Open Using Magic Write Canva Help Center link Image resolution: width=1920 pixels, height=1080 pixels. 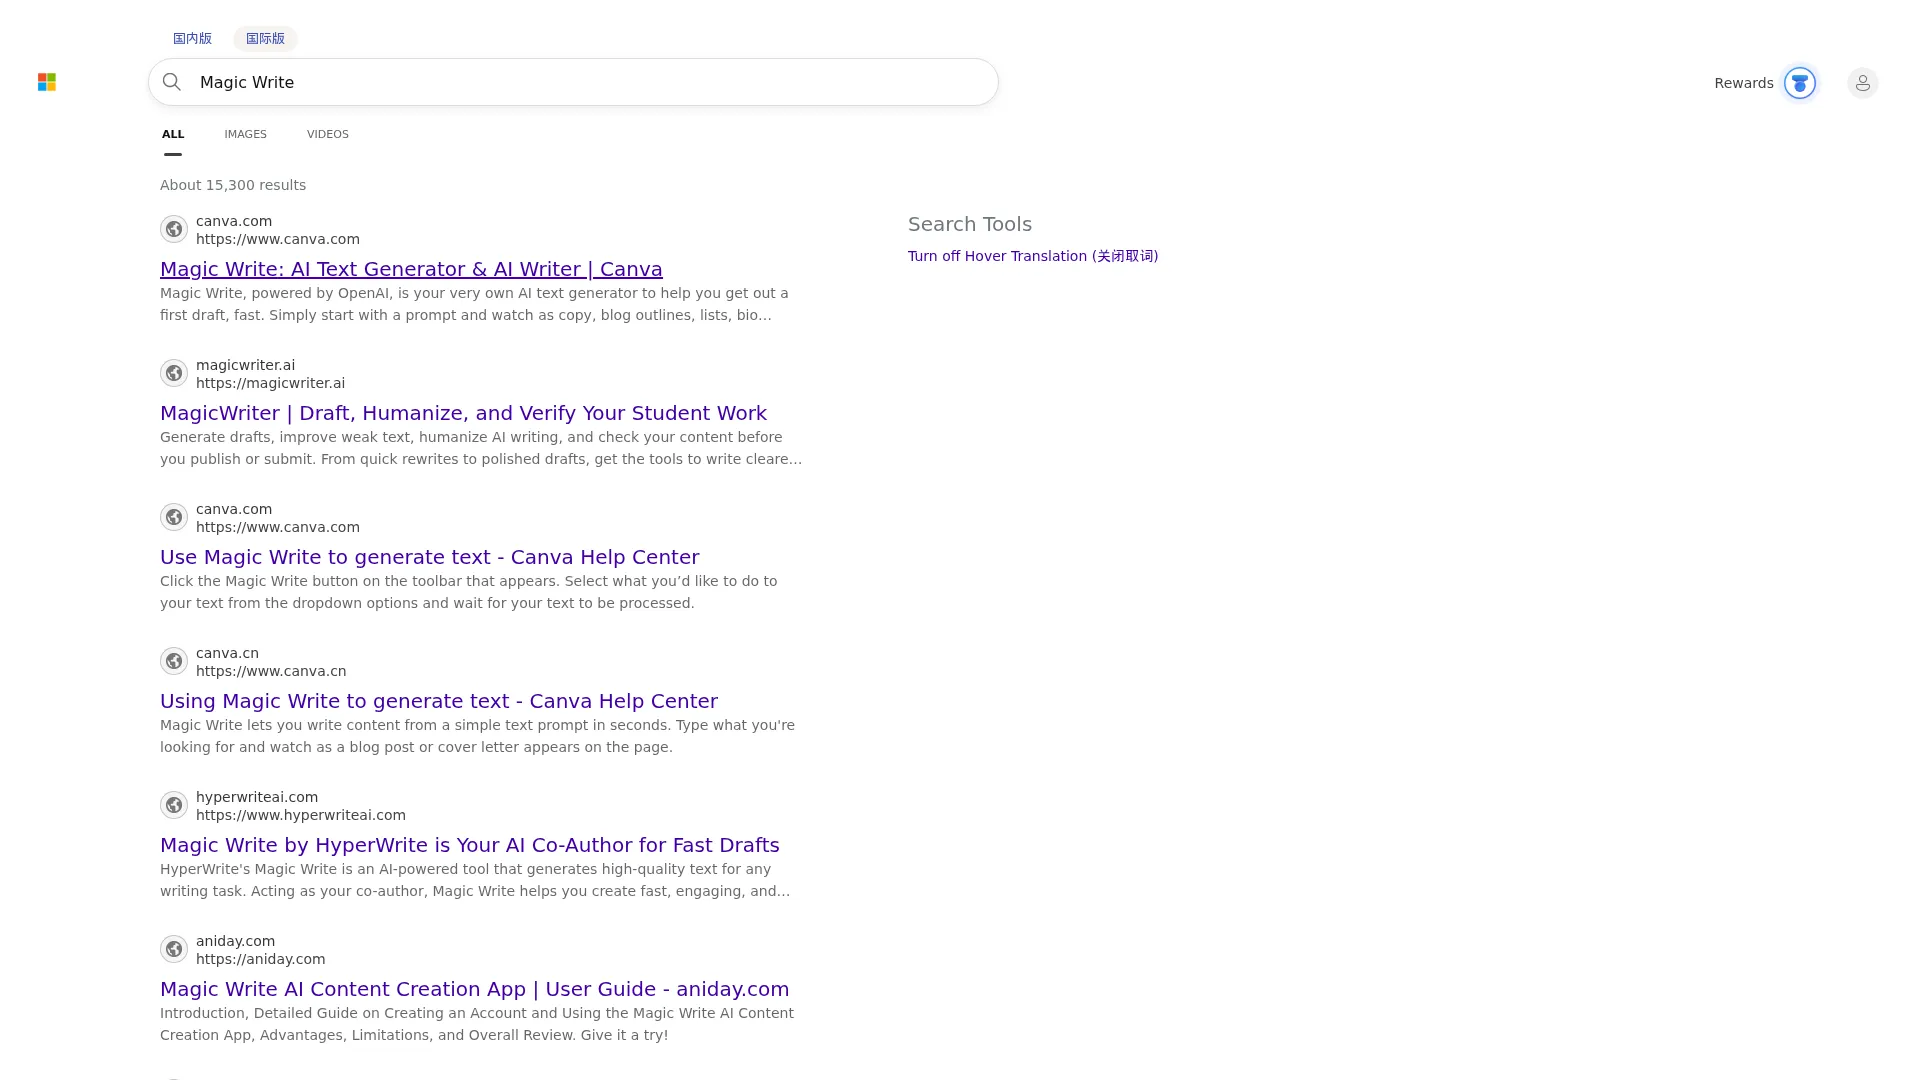pos(439,701)
